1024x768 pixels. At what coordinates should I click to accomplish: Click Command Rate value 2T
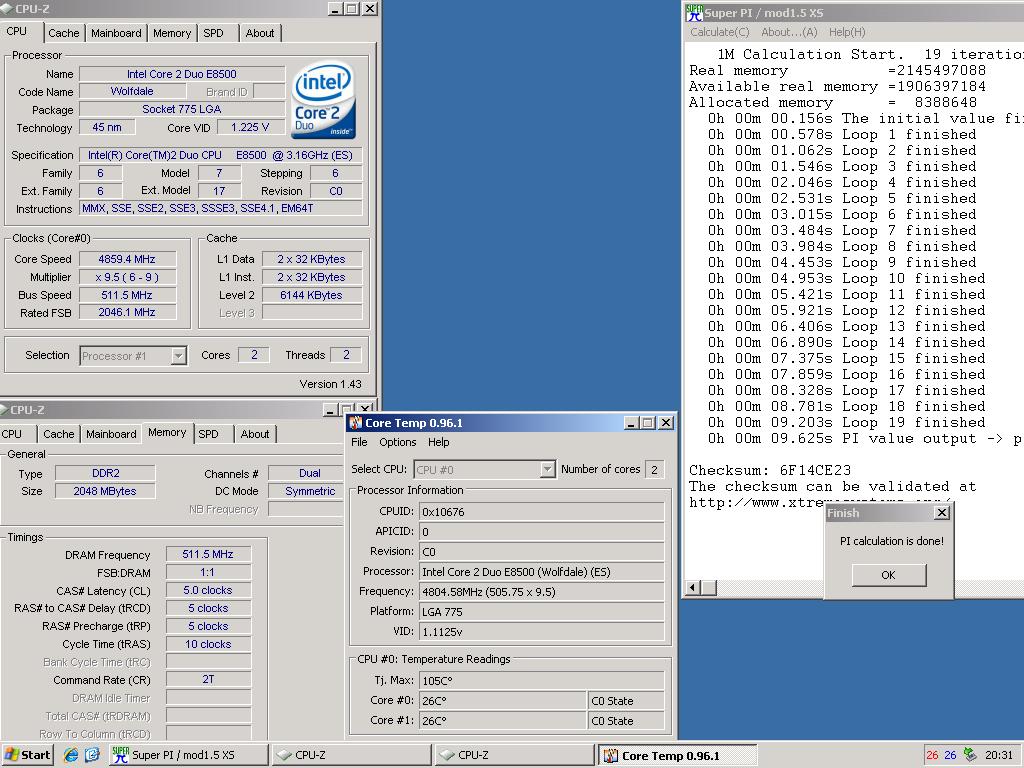point(208,680)
